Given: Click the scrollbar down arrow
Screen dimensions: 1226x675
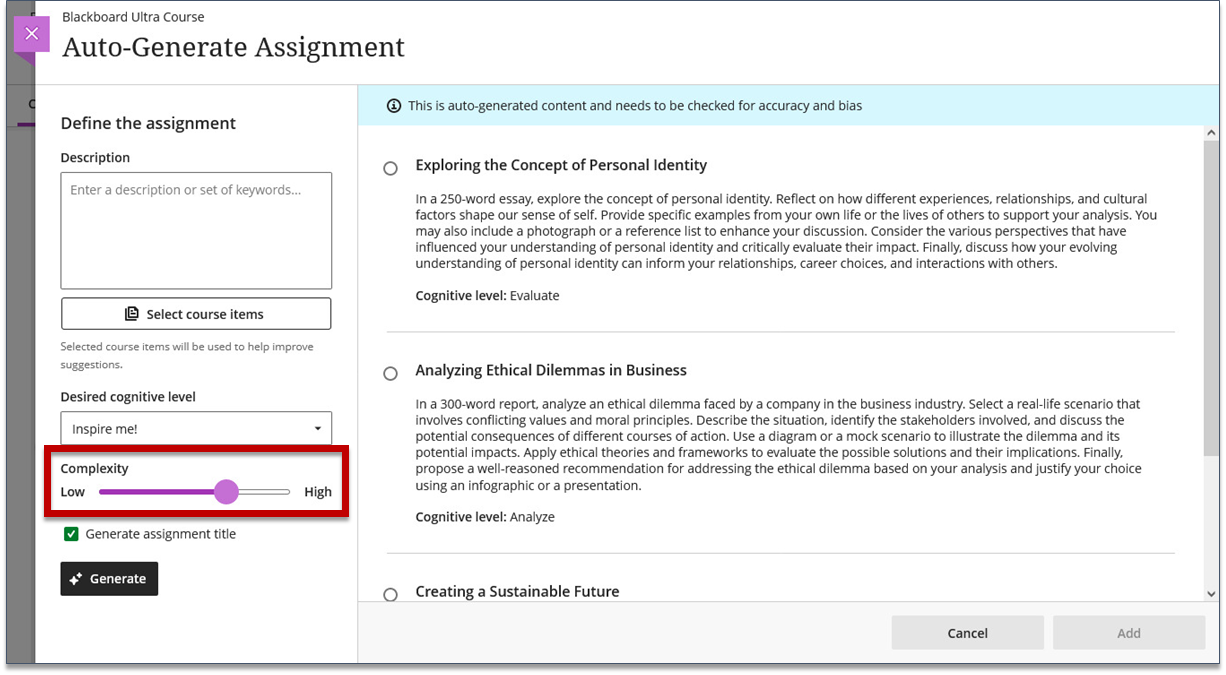Looking at the screenshot, I should tap(1212, 594).
